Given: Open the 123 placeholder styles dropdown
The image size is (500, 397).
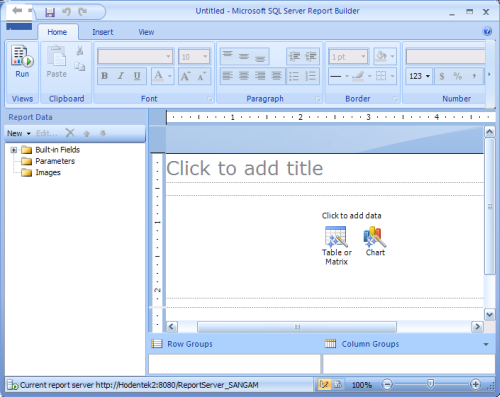Looking at the screenshot, I should click(419, 76).
